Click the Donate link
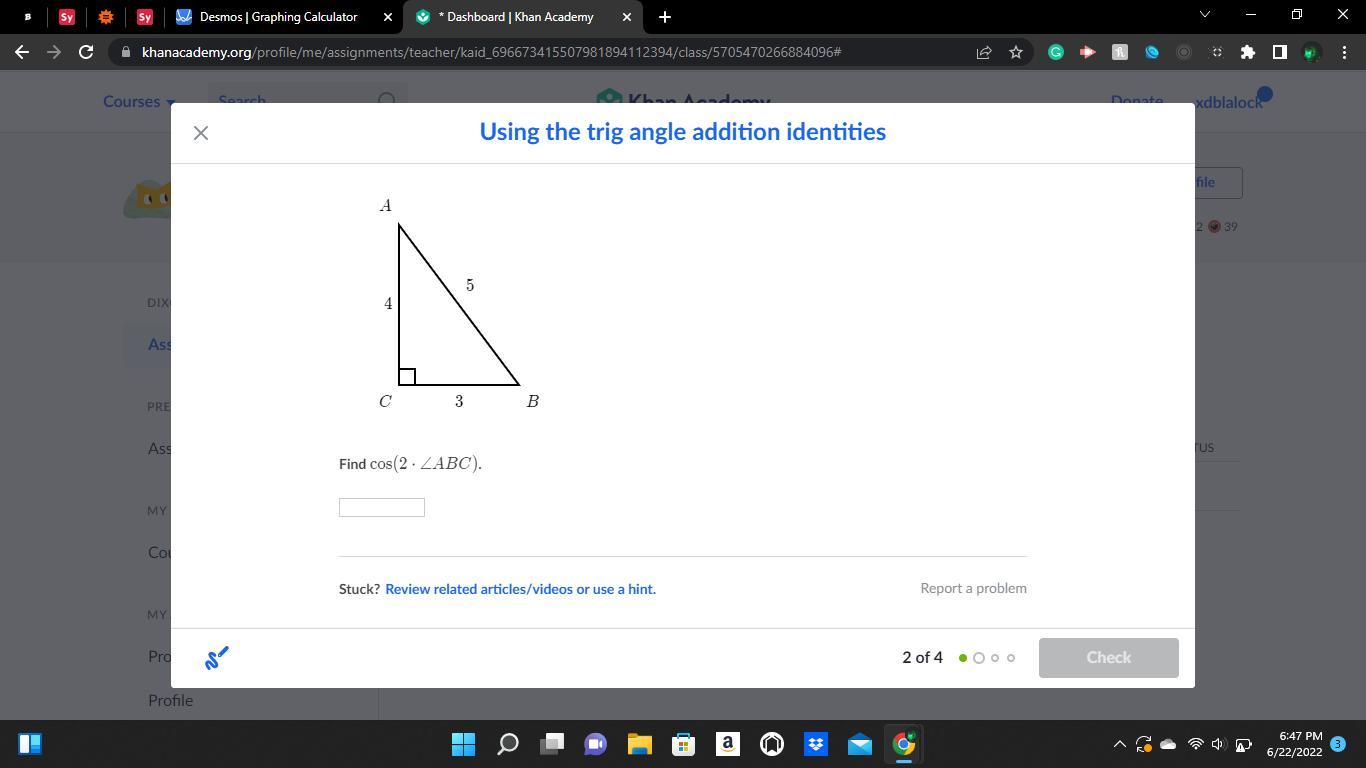1366x768 pixels. [x=1137, y=102]
